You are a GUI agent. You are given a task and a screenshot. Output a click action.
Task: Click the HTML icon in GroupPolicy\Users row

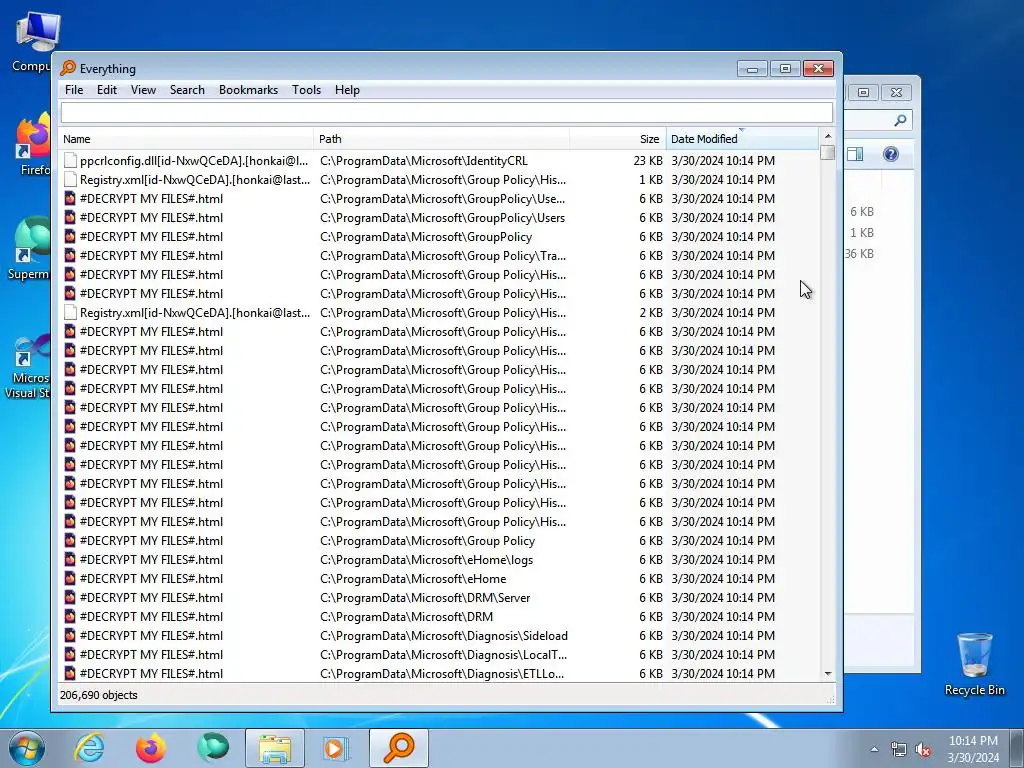click(70, 217)
